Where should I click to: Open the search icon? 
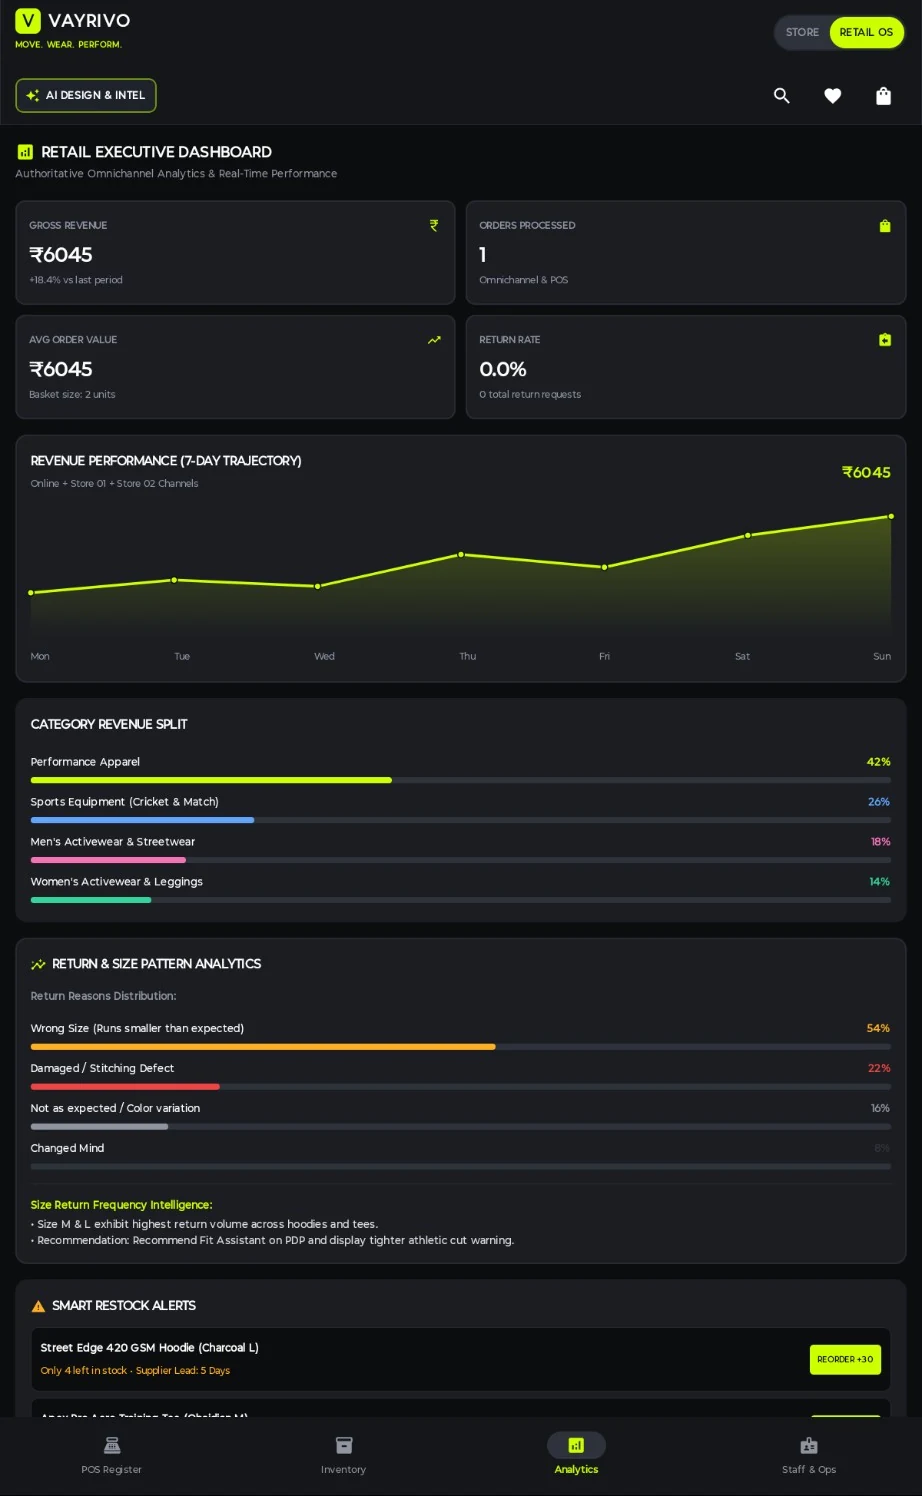782,95
